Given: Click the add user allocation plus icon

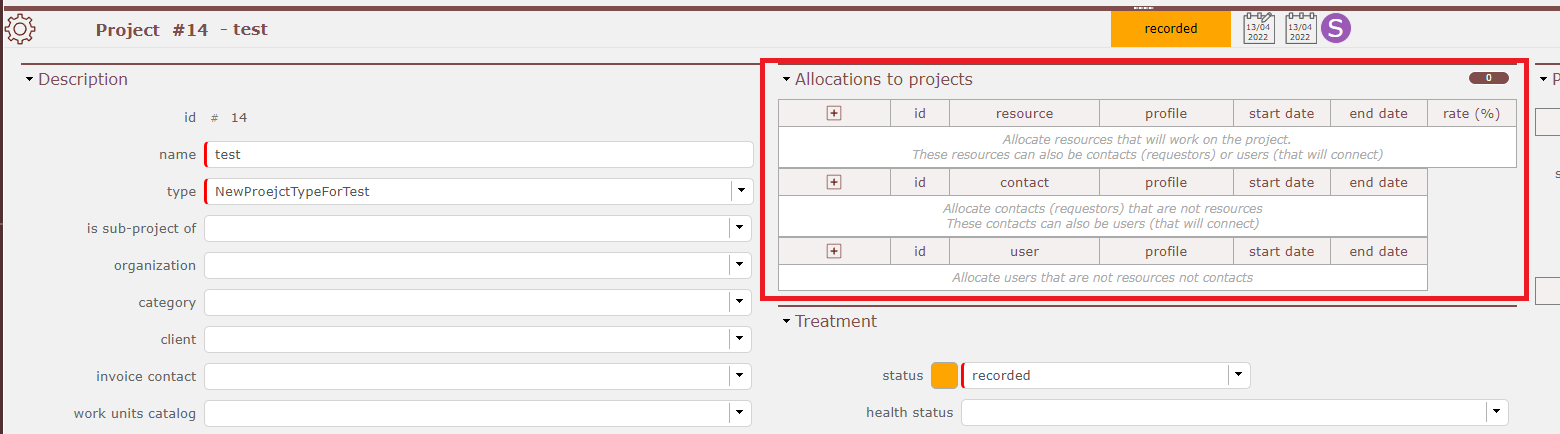Looking at the screenshot, I should (x=834, y=251).
